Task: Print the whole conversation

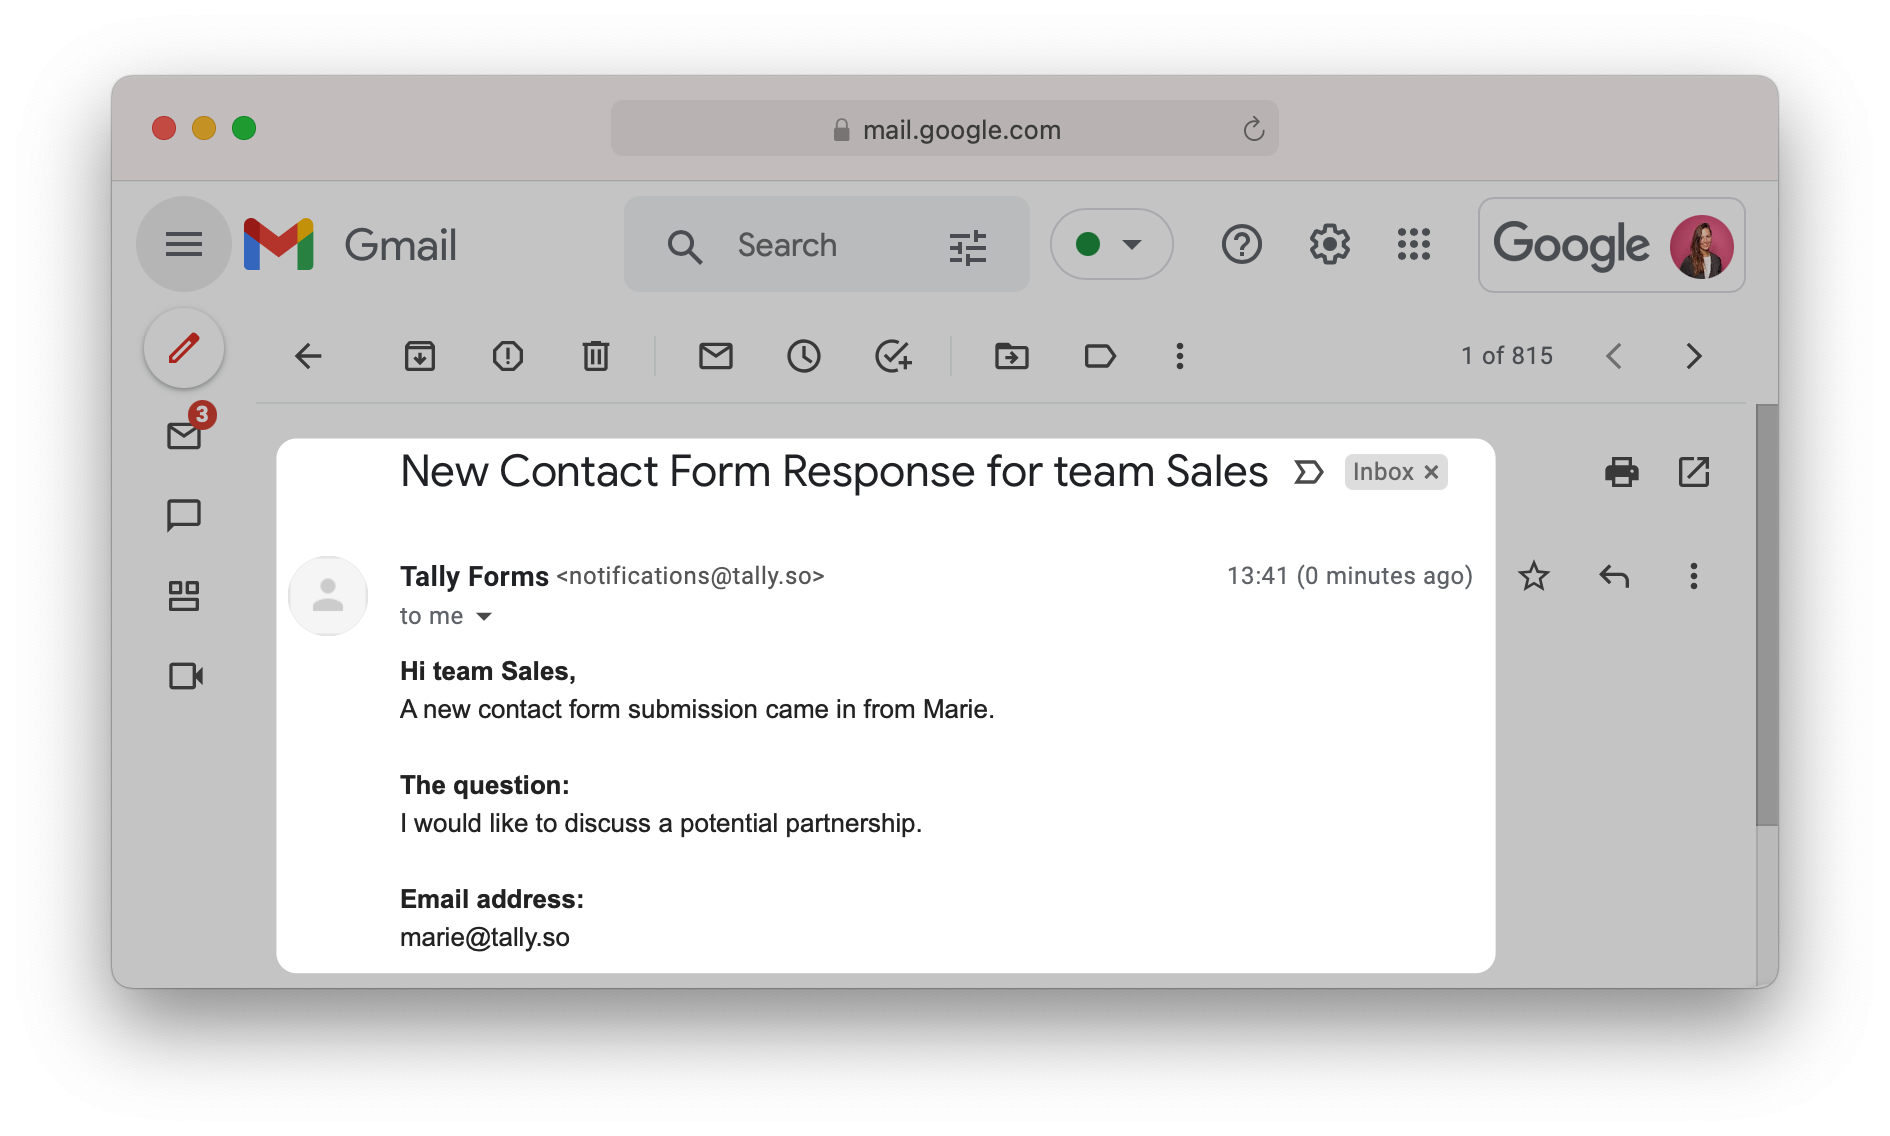Action: pyautogui.click(x=1622, y=472)
